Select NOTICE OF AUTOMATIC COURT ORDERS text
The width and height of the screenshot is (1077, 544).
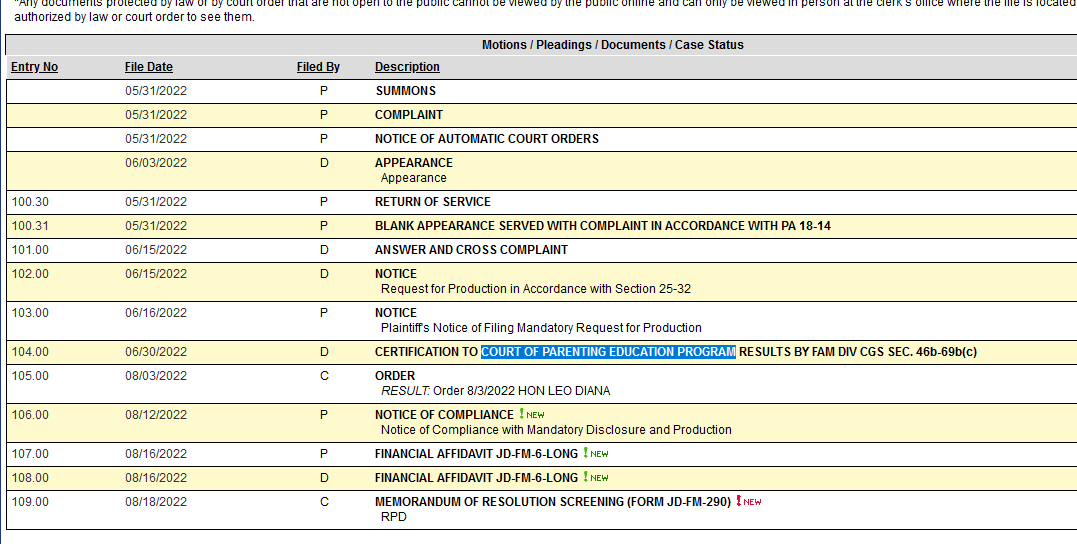(487, 139)
